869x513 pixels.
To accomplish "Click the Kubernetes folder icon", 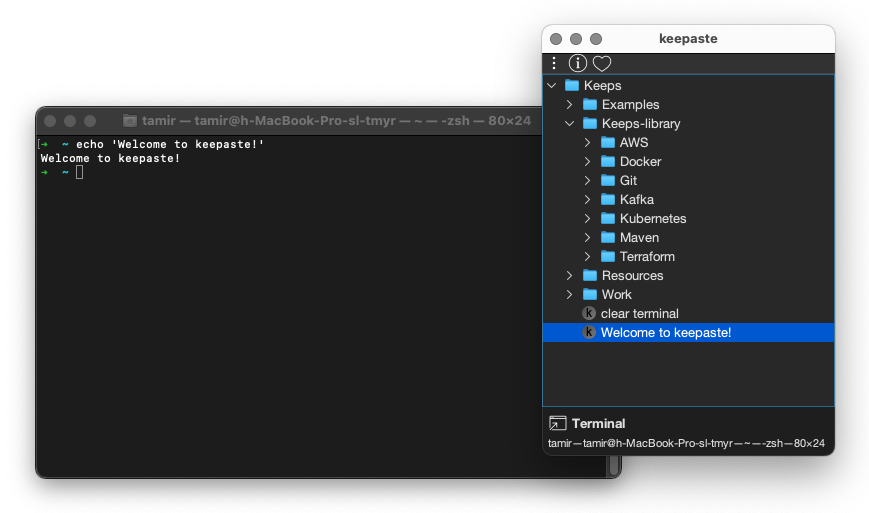I will tap(608, 218).
